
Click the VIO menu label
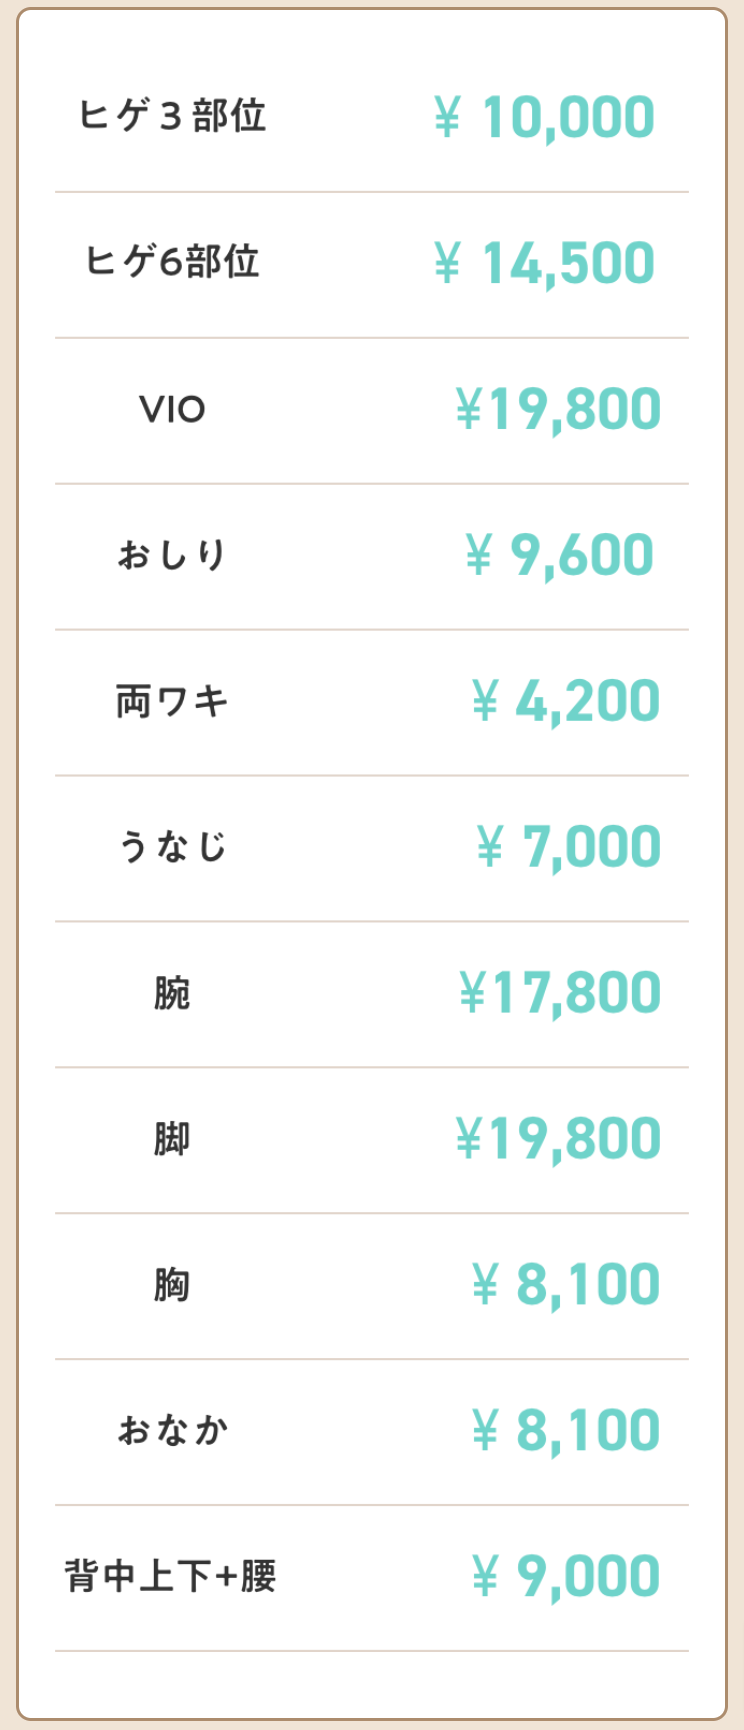pos(172,409)
